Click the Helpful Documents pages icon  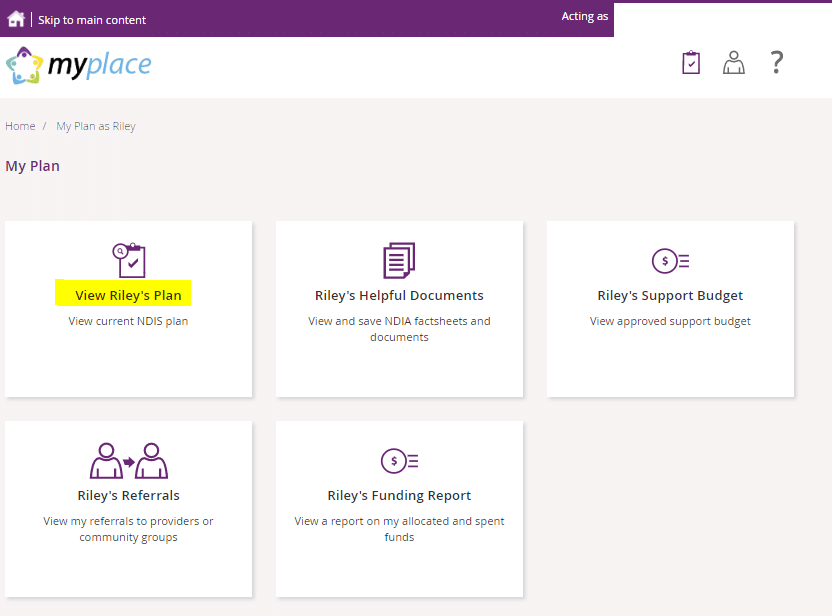click(399, 260)
